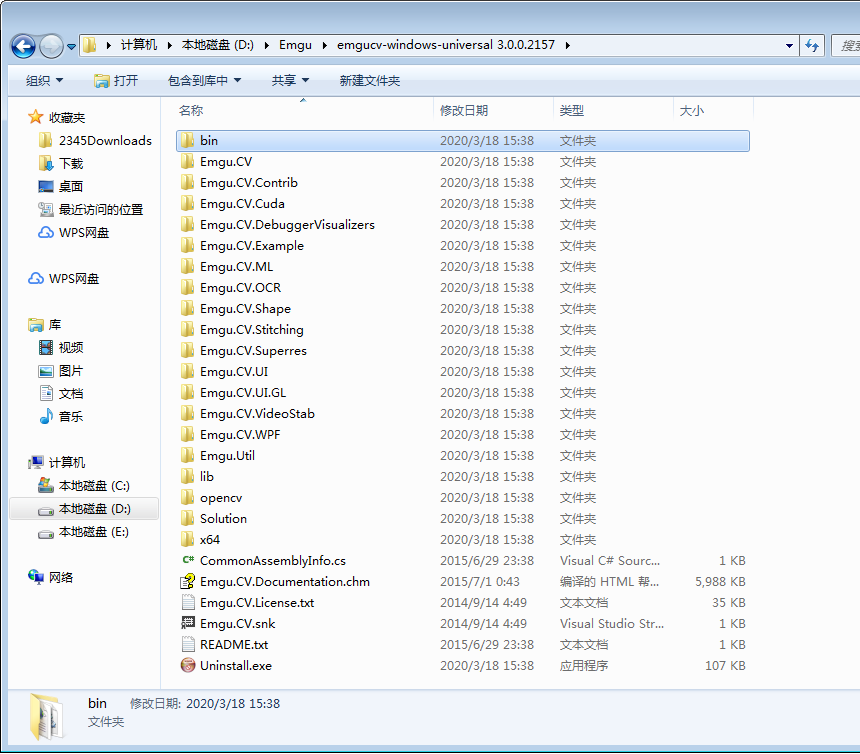
Task: Select Emgu.Util folder
Action: (x=227, y=456)
